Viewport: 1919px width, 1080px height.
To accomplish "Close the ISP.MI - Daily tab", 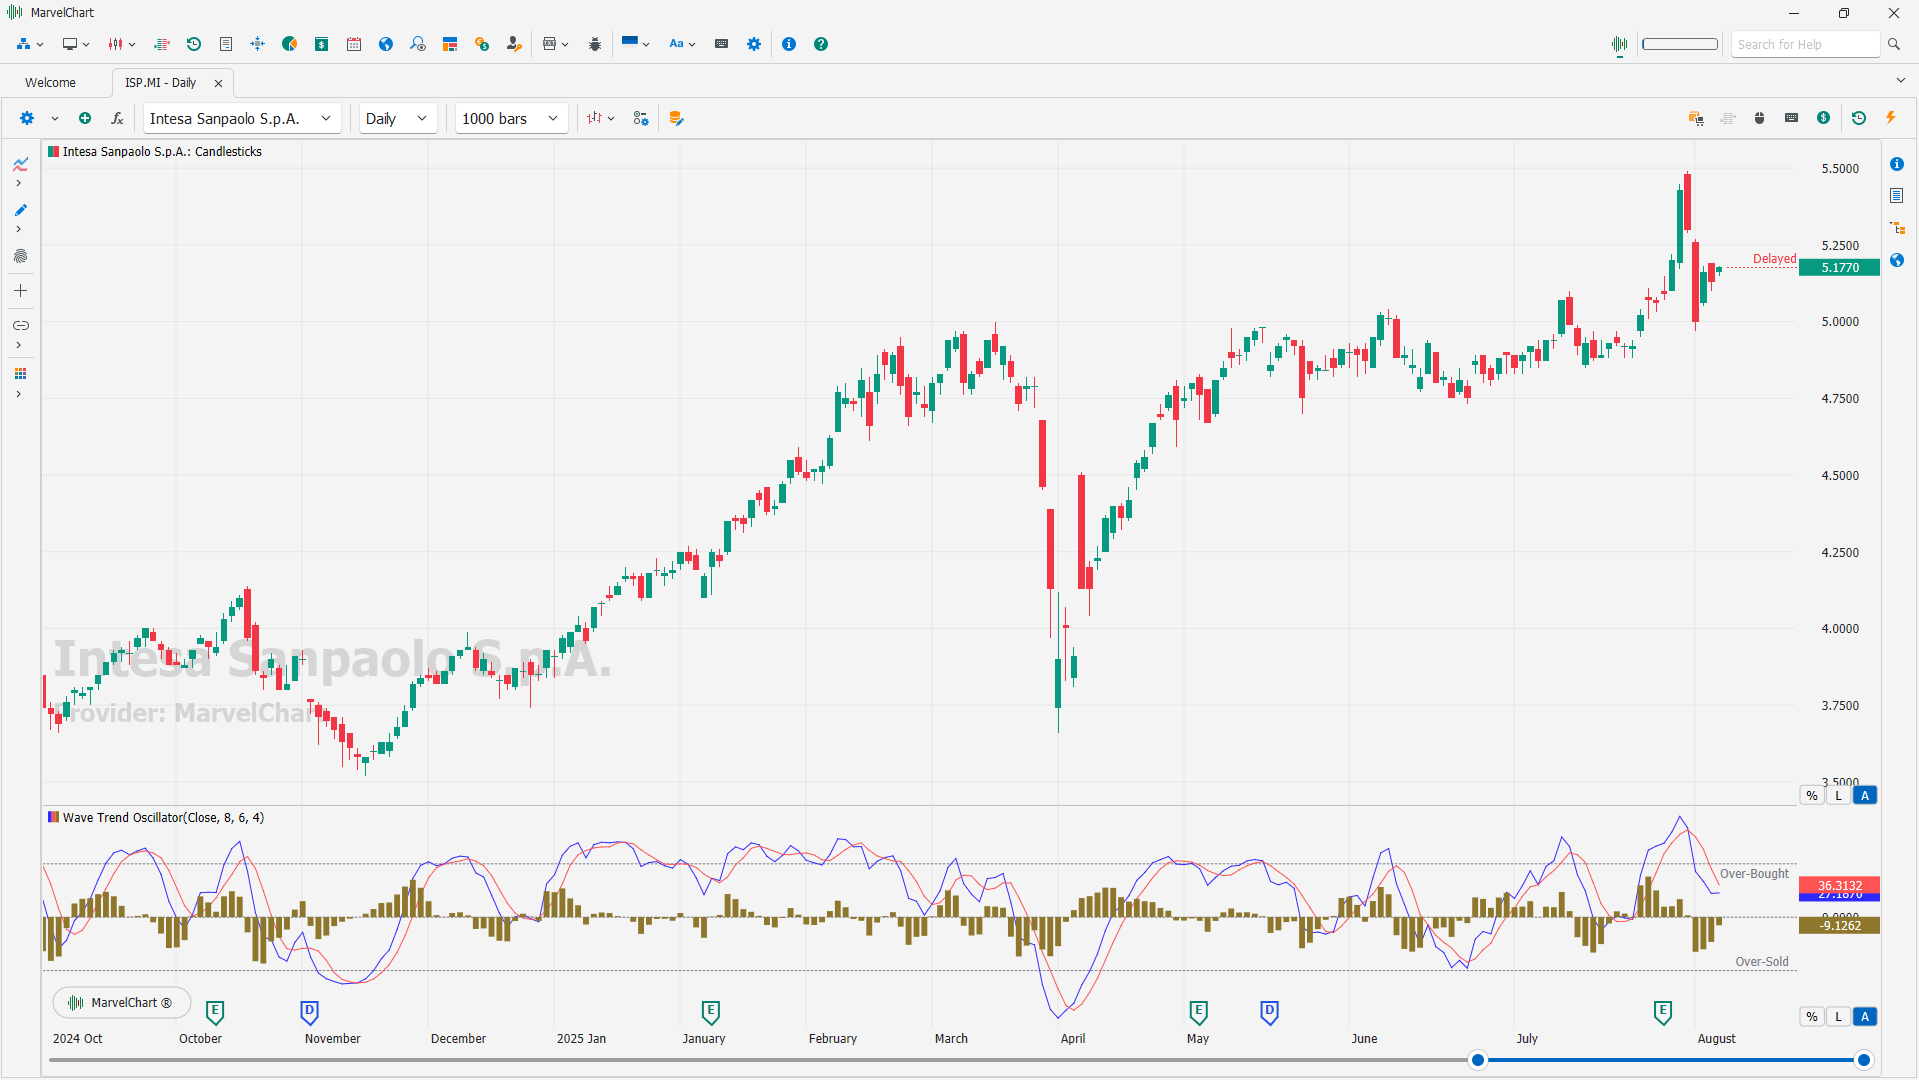I will [218, 83].
